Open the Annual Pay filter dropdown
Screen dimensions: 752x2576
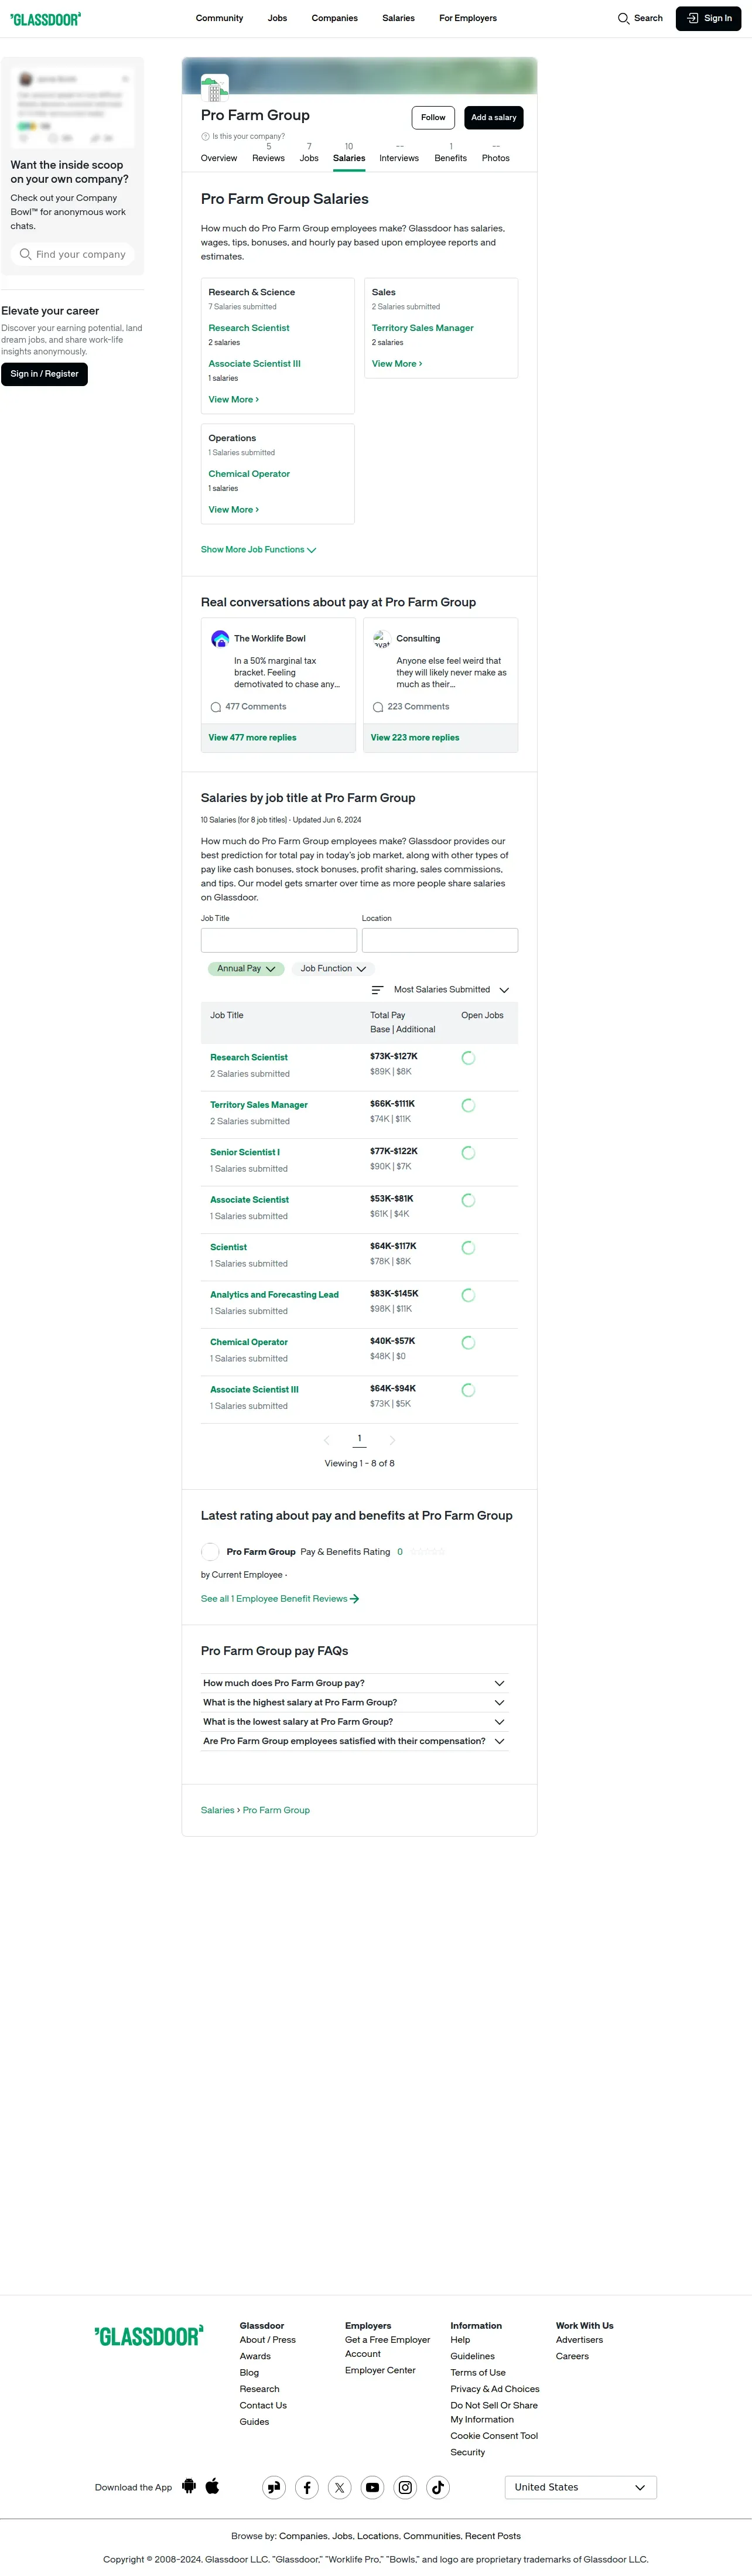[246, 968]
